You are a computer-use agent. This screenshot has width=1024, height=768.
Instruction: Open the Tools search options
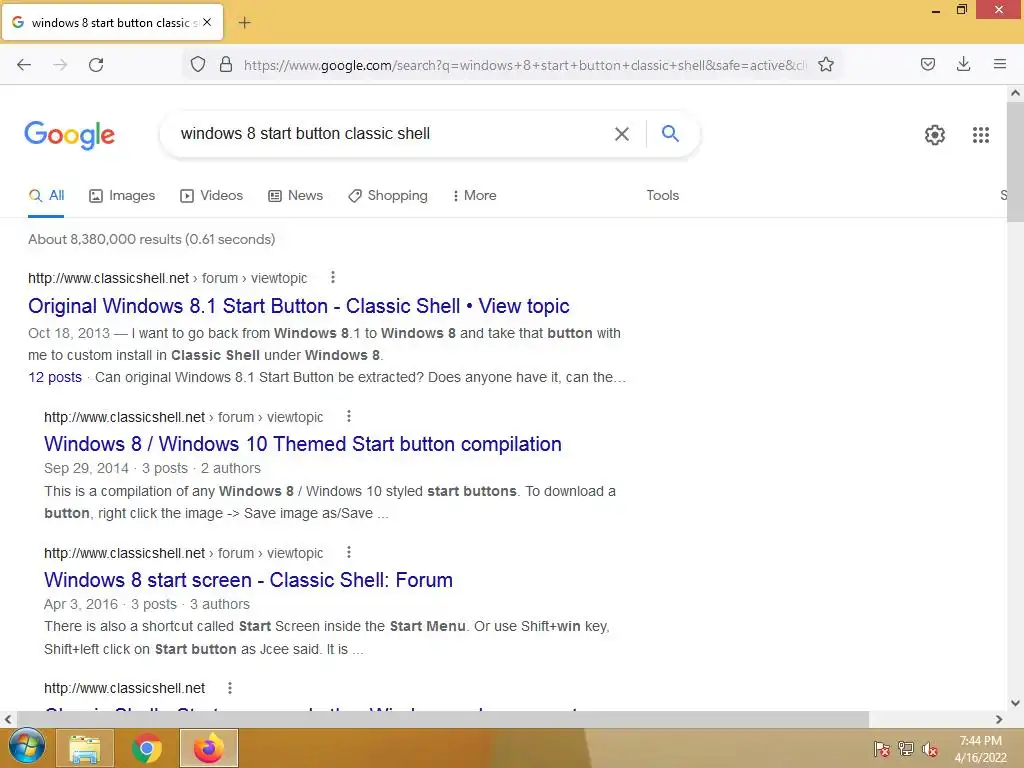[662, 195]
